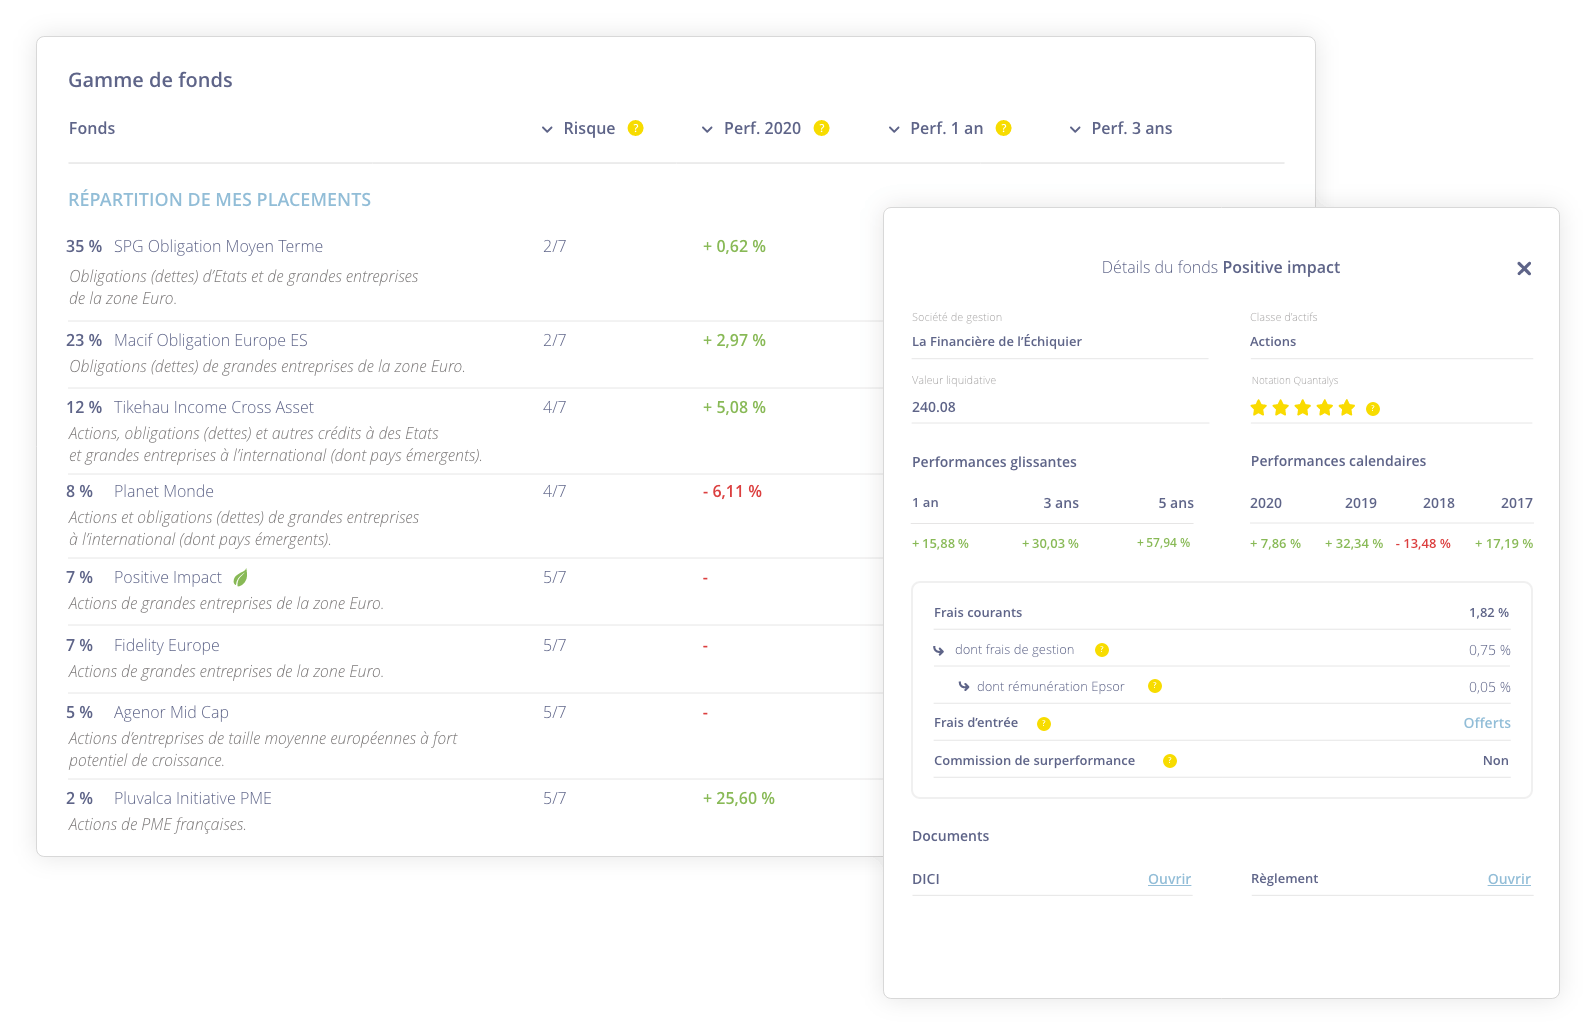Viewport: 1596px width, 1035px height.
Task: Click the Actions asset class value
Action: click(x=1273, y=342)
